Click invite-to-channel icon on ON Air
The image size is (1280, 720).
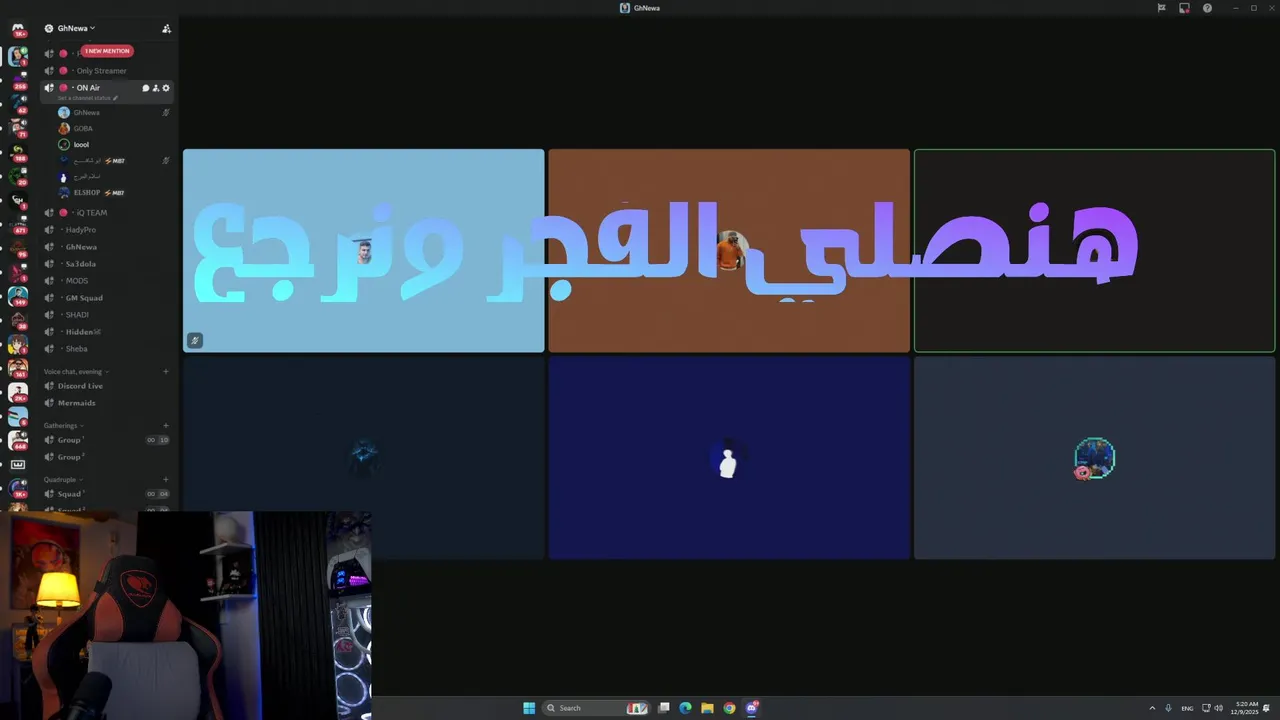[x=155, y=88]
